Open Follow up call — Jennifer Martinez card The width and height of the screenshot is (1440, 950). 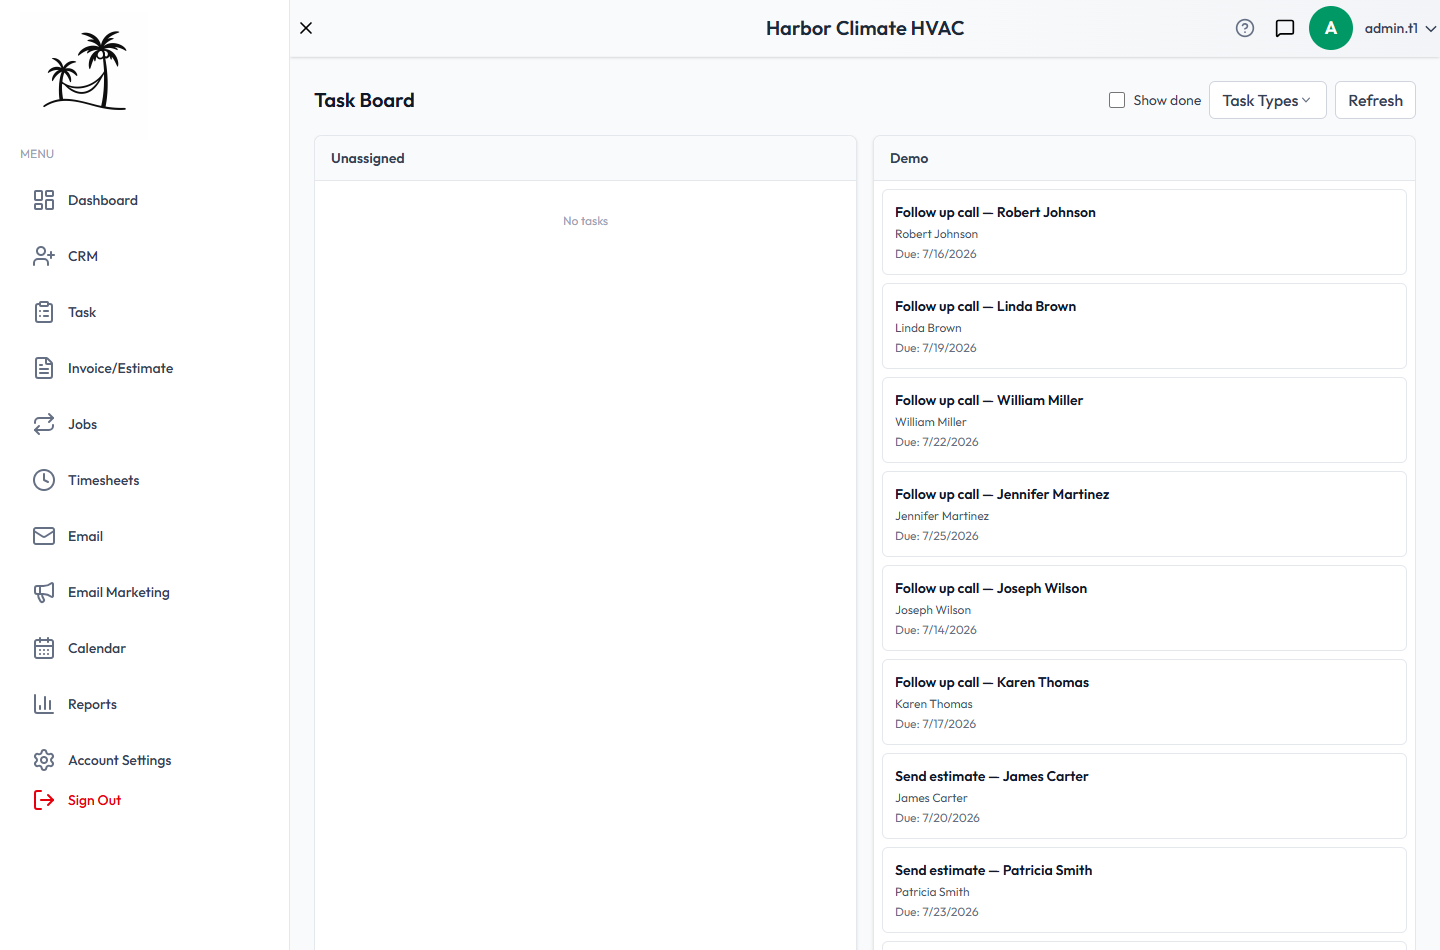coord(1144,514)
